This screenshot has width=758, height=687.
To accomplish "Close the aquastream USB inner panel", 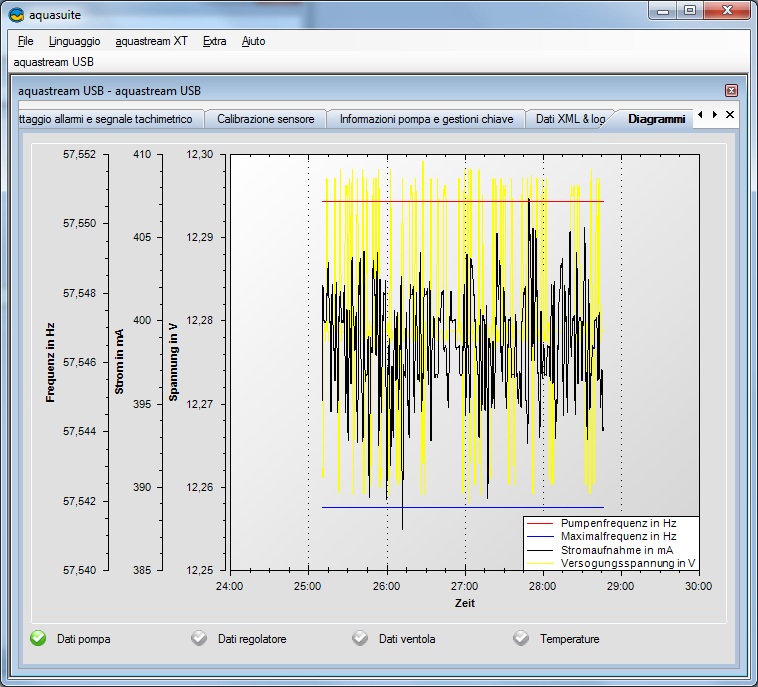I will (731, 91).
